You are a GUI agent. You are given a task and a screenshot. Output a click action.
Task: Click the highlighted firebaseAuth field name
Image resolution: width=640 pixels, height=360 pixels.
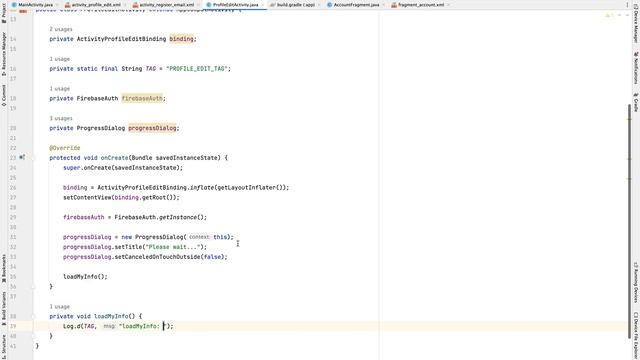[x=142, y=98]
